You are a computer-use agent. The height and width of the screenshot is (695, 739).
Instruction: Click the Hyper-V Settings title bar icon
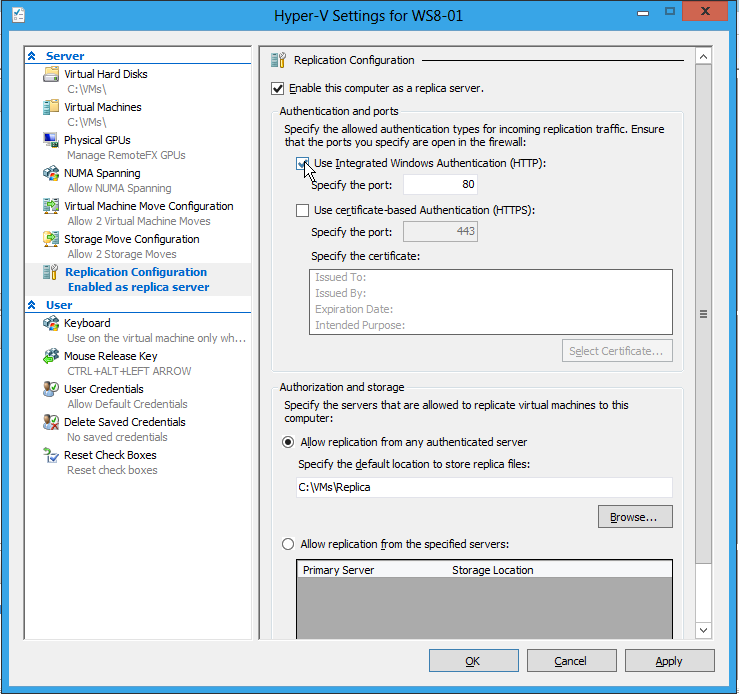(x=19, y=15)
